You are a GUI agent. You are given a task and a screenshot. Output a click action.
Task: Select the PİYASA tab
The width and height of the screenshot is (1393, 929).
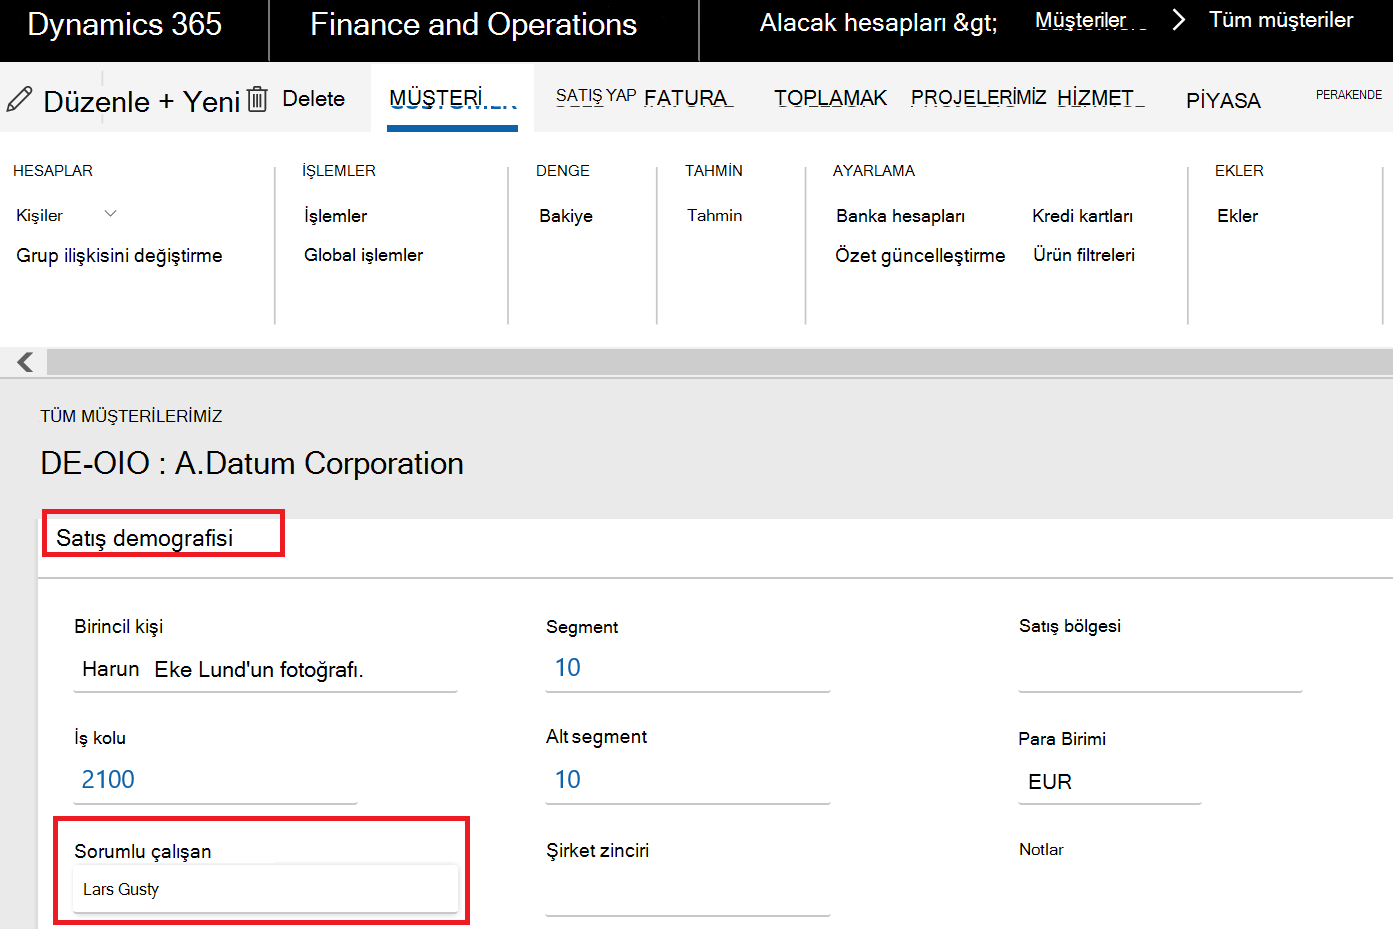(1223, 100)
